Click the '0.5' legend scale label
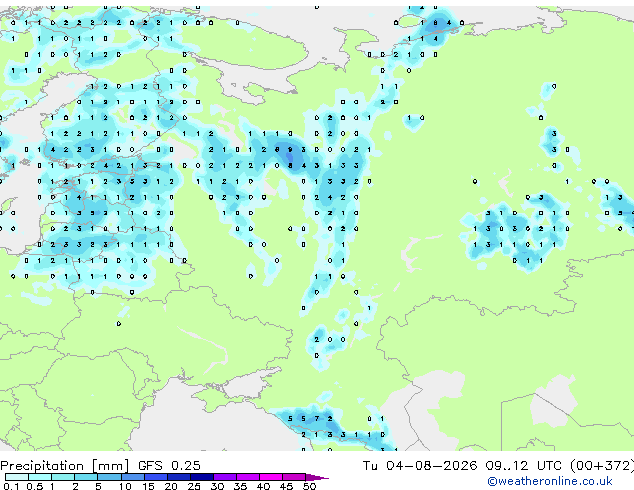 35,486
